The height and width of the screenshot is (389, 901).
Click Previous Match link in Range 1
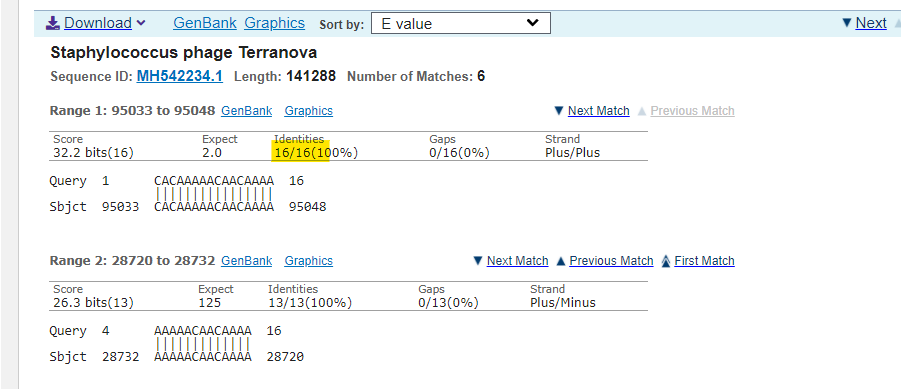pos(692,111)
